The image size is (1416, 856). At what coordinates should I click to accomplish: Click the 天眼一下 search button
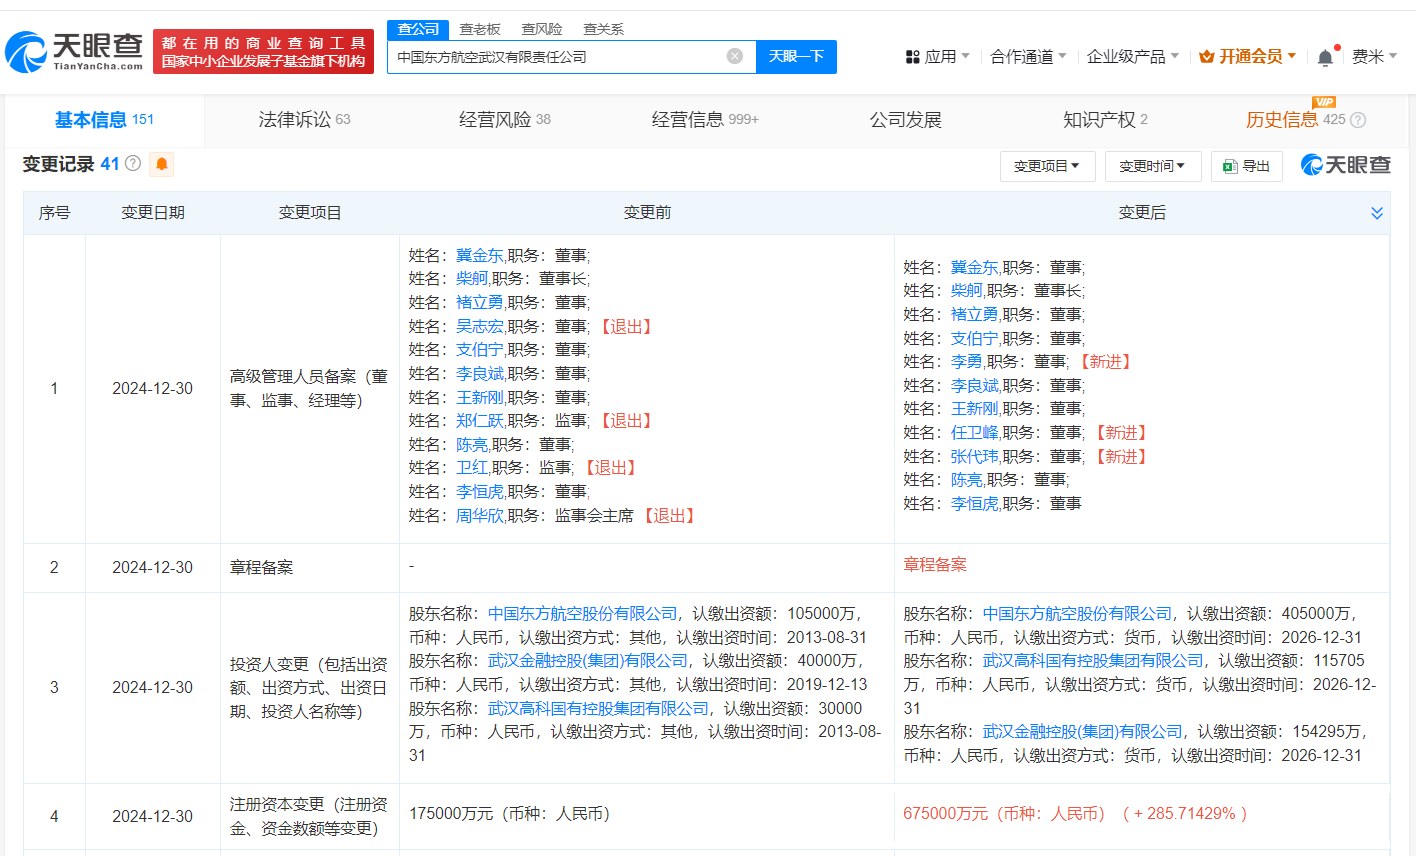(x=796, y=56)
